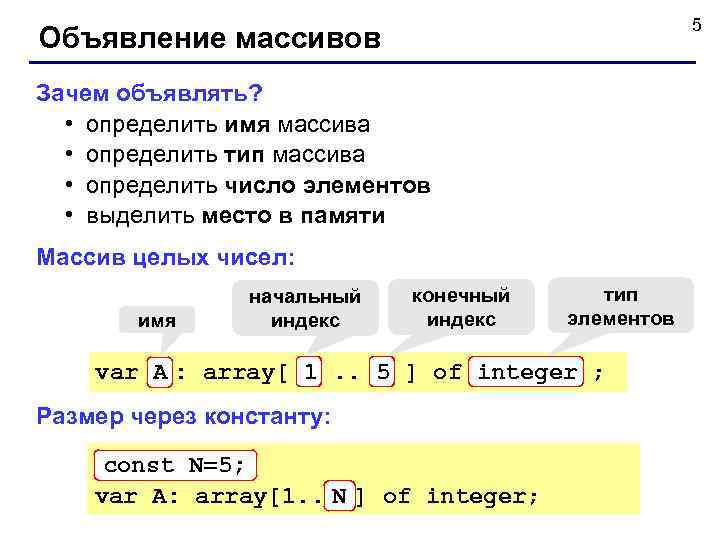Click the 'конечный индекс' callout

point(461,307)
